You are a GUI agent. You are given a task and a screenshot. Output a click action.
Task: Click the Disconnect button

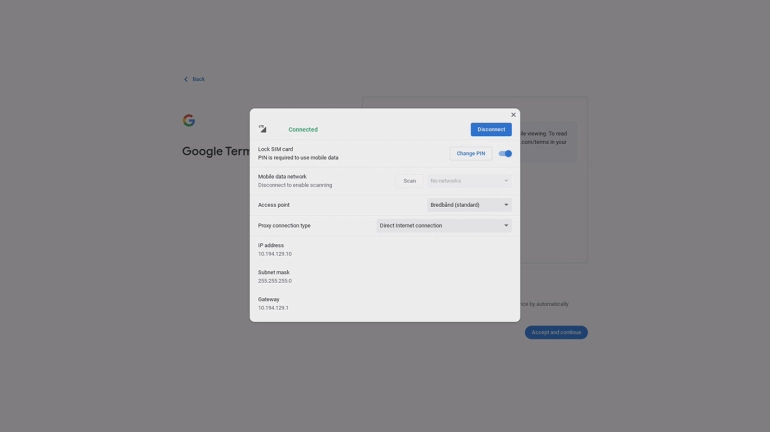coord(491,129)
